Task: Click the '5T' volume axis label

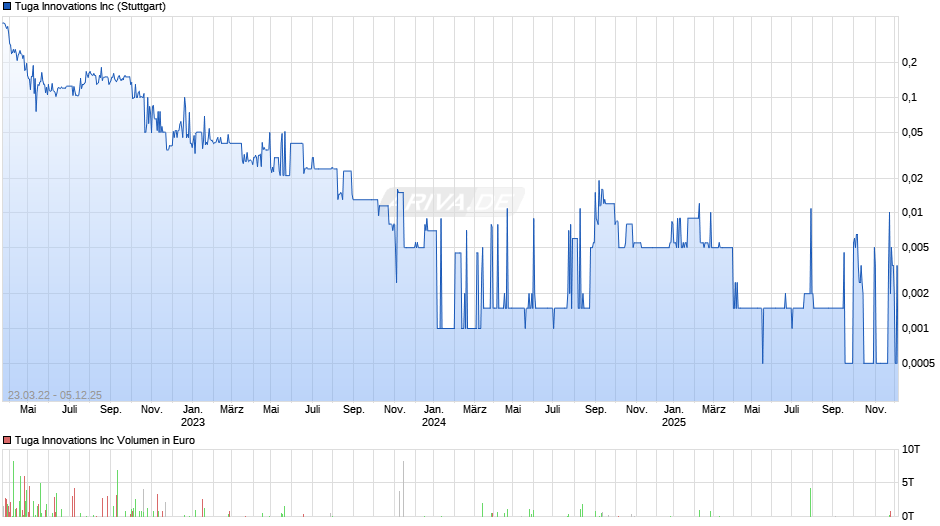Action: 908,482
